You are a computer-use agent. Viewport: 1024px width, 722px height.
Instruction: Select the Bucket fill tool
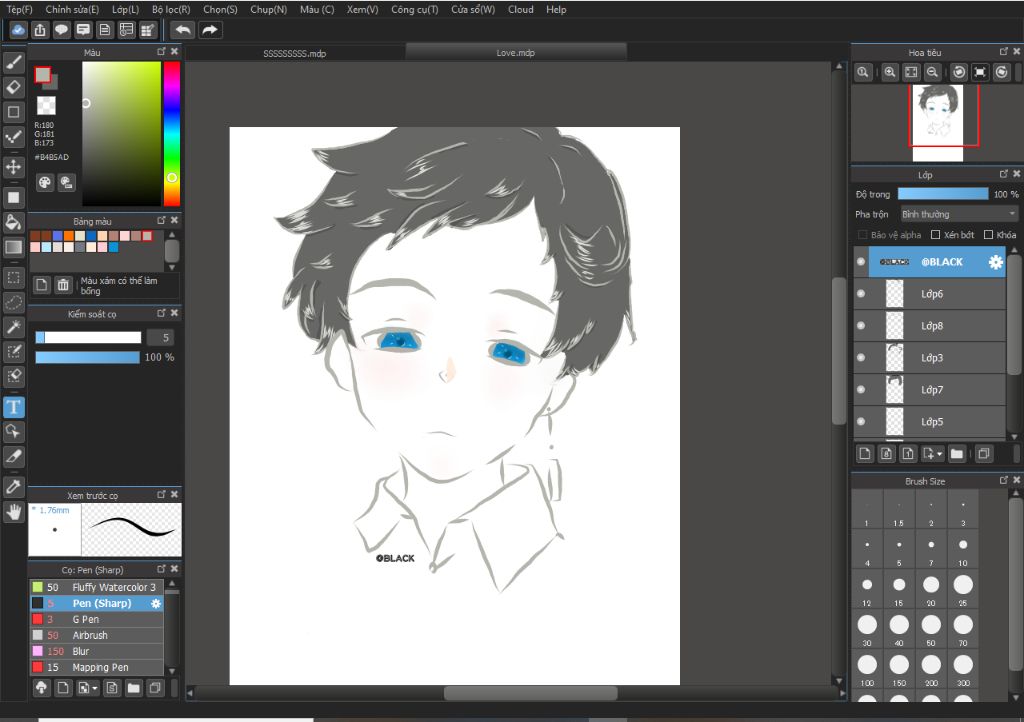[x=14, y=222]
